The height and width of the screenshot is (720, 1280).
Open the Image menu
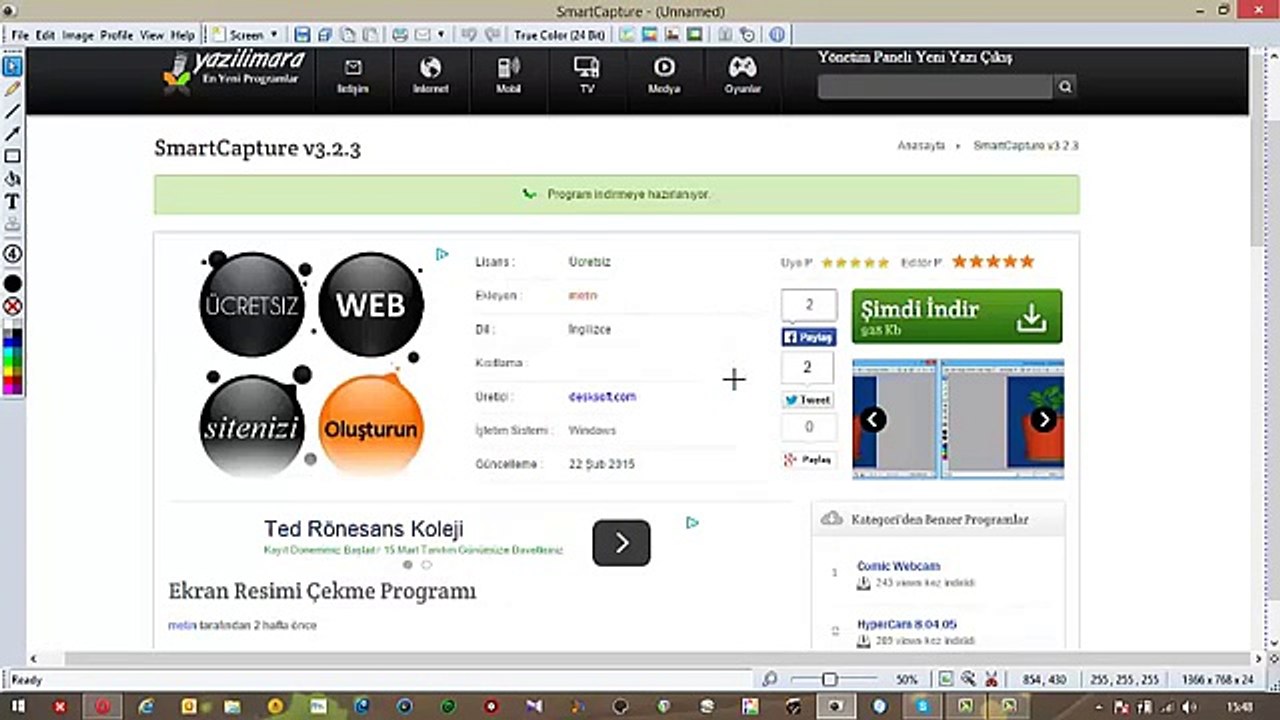(x=77, y=35)
